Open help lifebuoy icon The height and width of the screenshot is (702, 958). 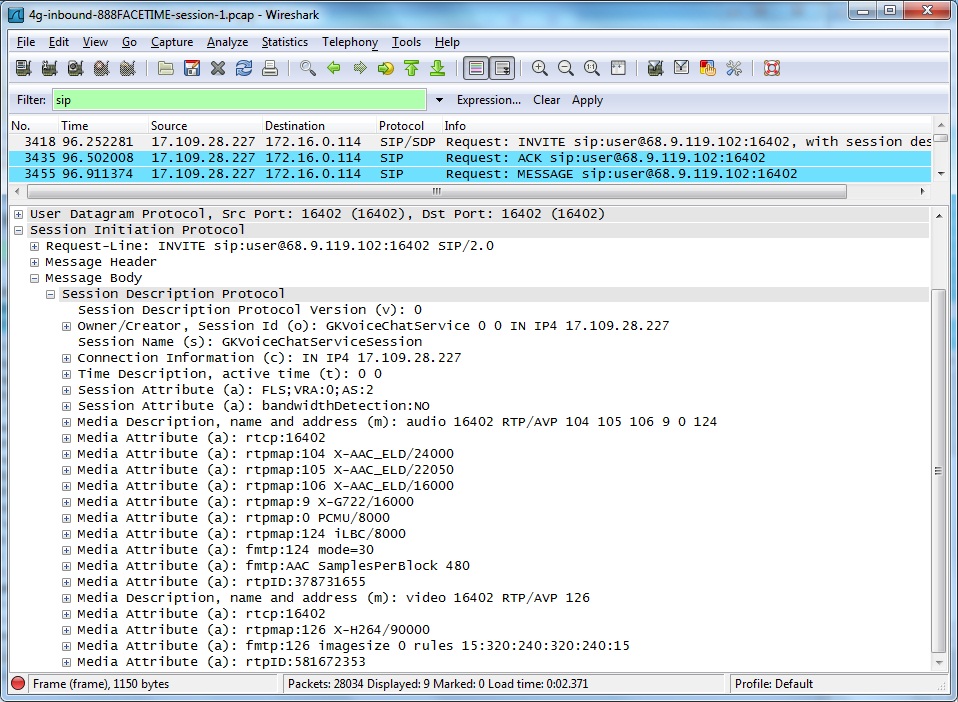tap(772, 68)
